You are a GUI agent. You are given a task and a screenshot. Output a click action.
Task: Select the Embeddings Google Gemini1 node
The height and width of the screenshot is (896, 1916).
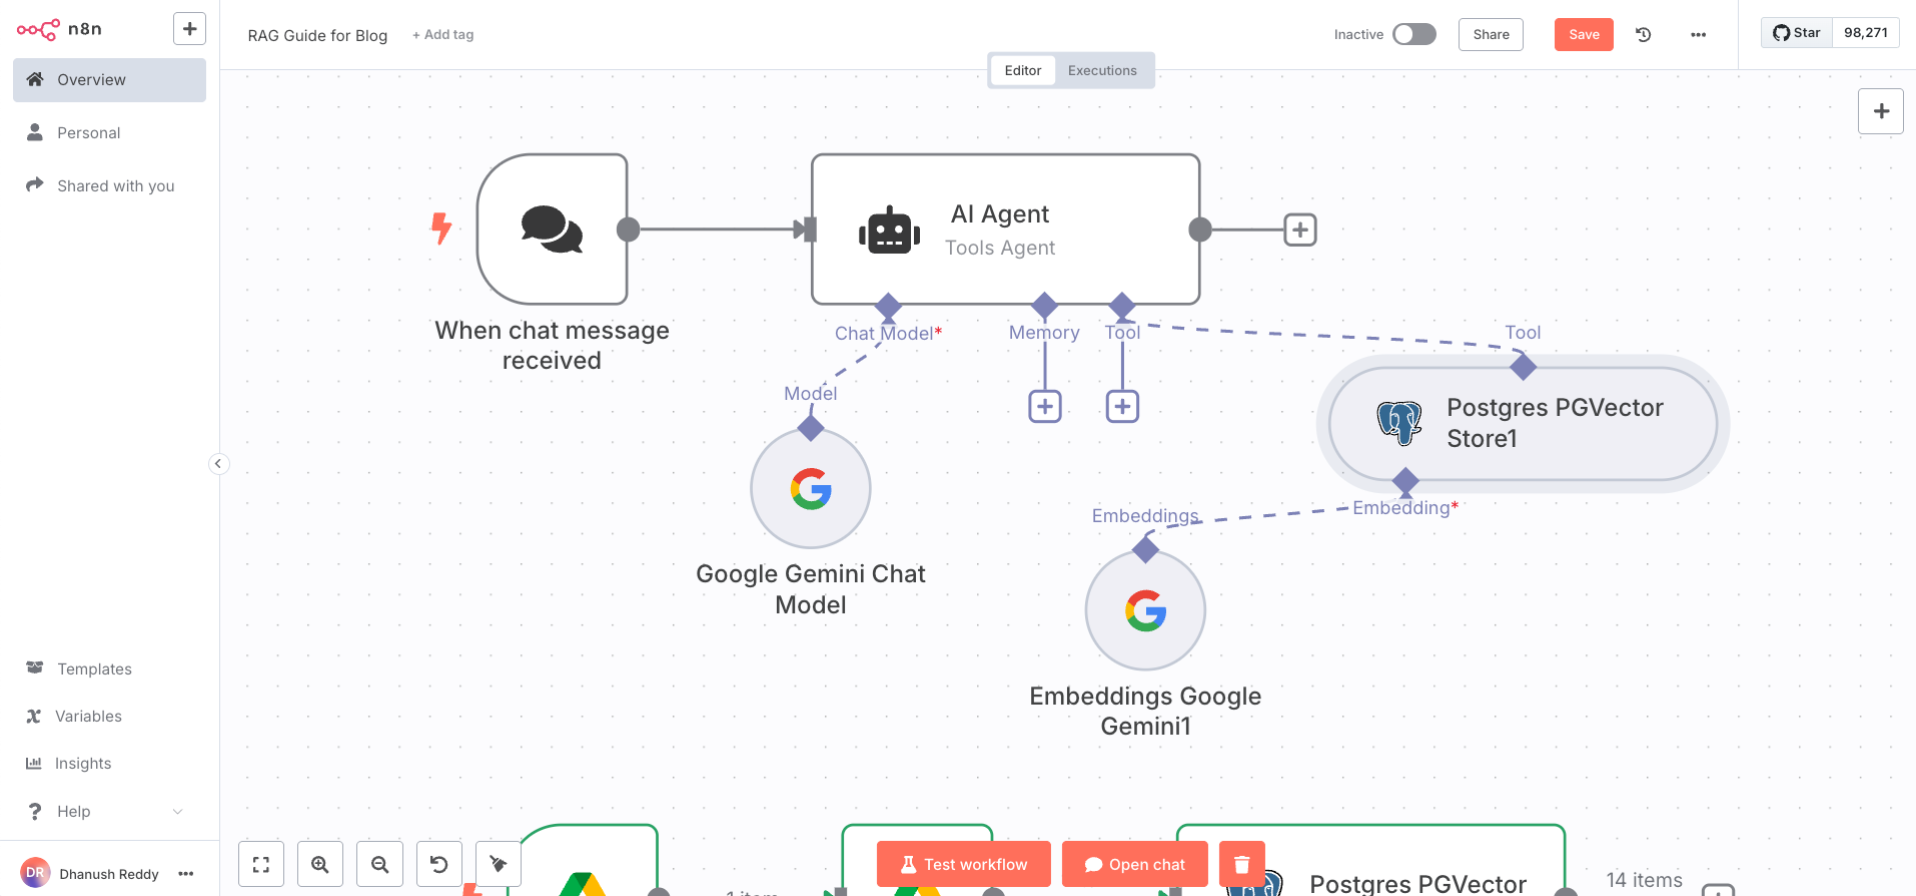tap(1145, 611)
